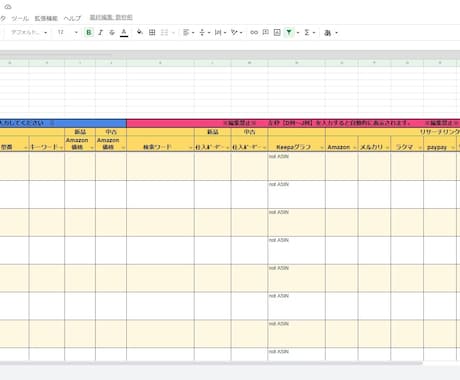Toggle italic text formatting
Image resolution: width=460 pixels, height=380 pixels.
[x=101, y=32]
